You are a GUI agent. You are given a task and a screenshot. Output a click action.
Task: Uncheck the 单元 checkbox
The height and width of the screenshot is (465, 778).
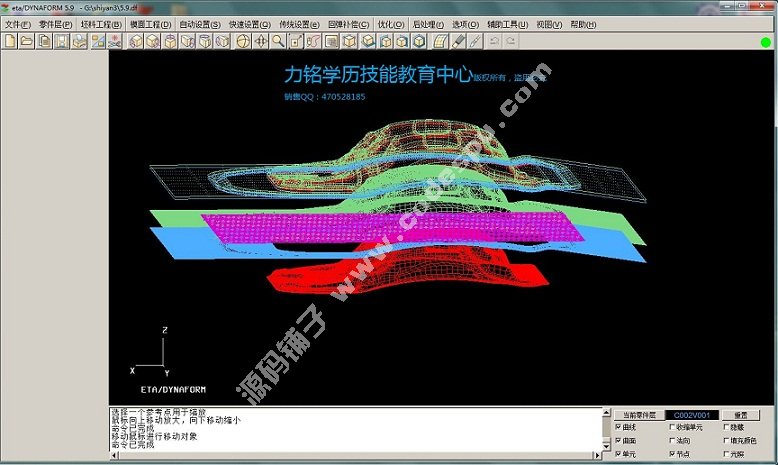click(x=618, y=454)
